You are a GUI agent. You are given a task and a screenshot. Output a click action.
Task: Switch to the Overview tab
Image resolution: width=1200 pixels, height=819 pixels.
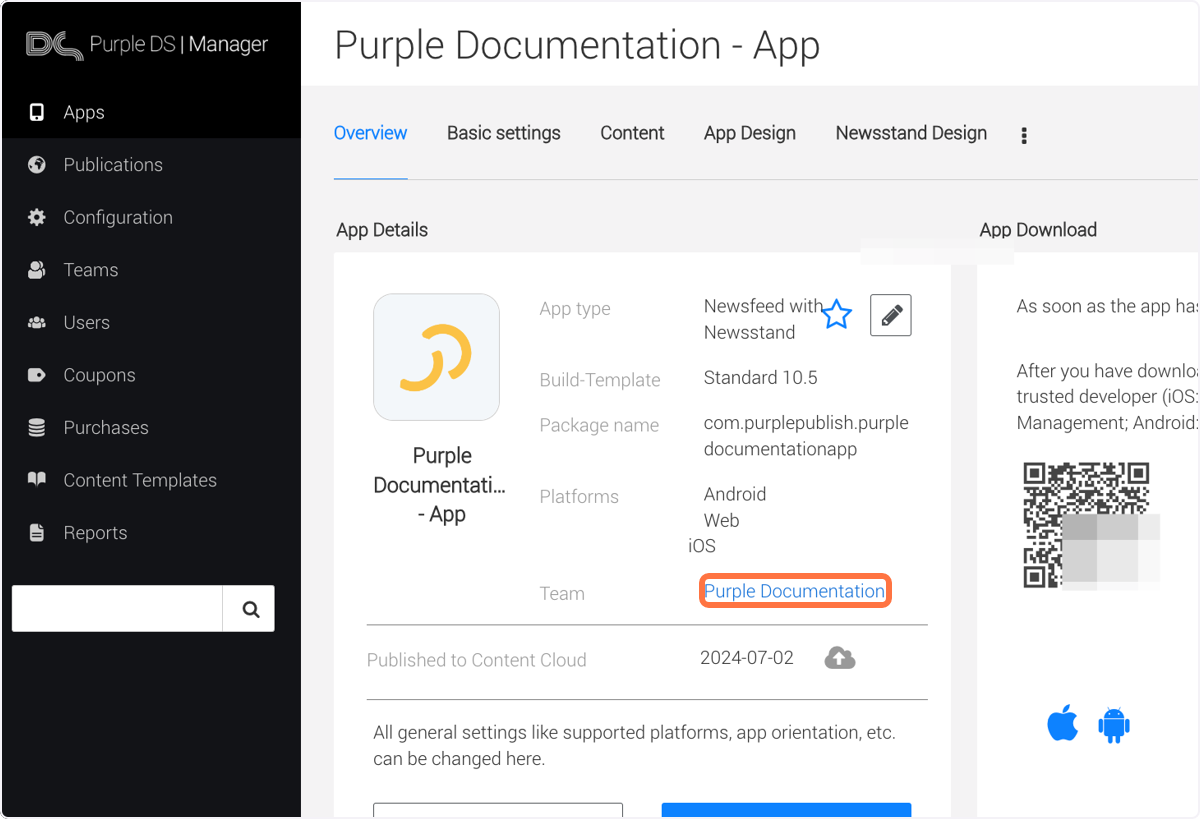370,133
